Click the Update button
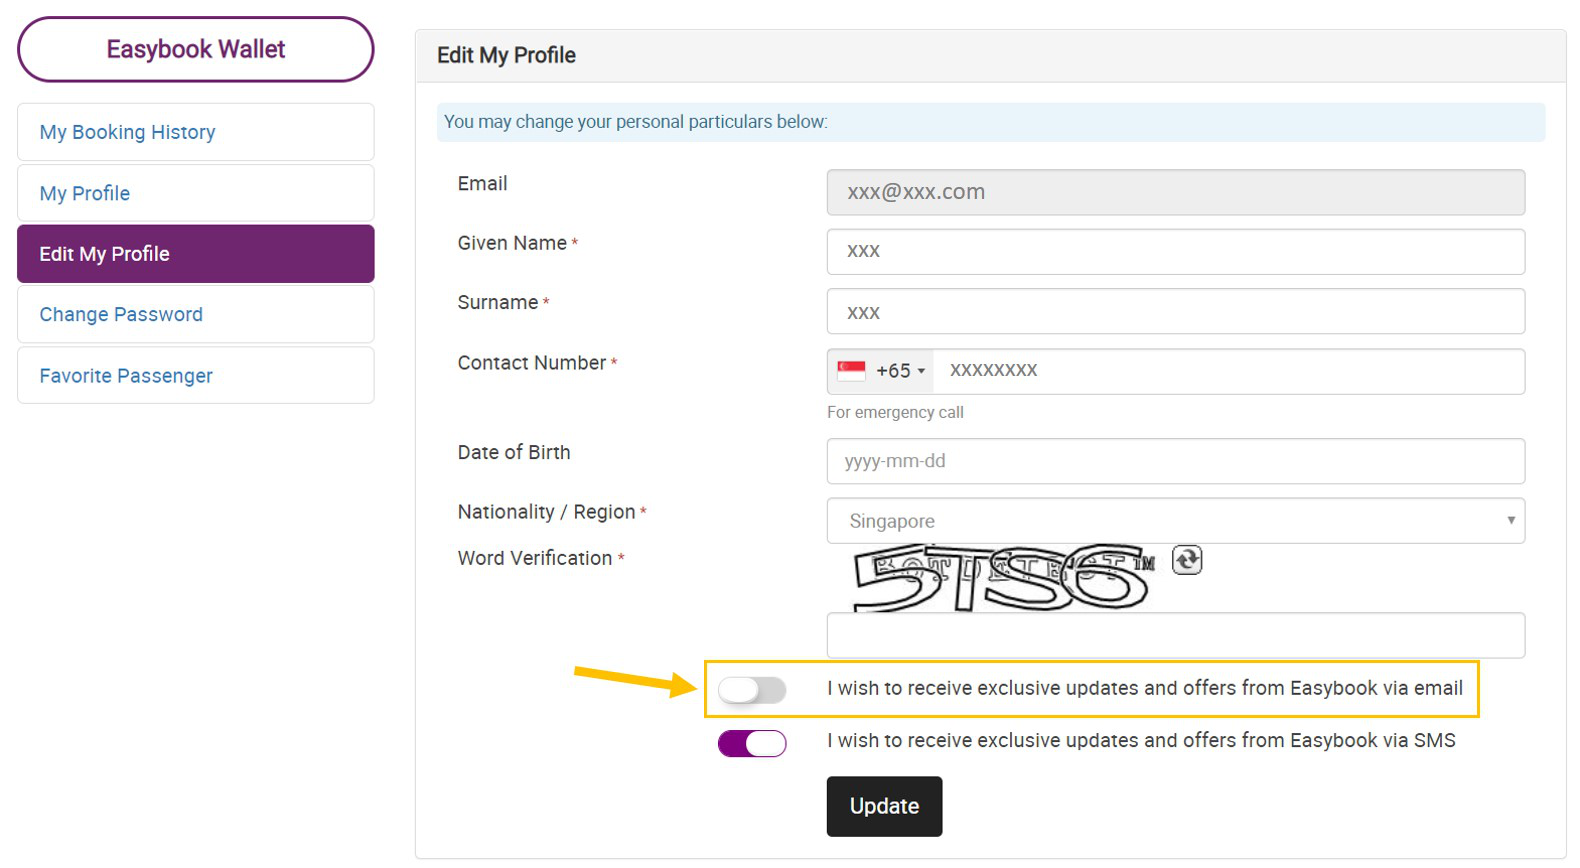The image size is (1580, 868). tap(885, 806)
